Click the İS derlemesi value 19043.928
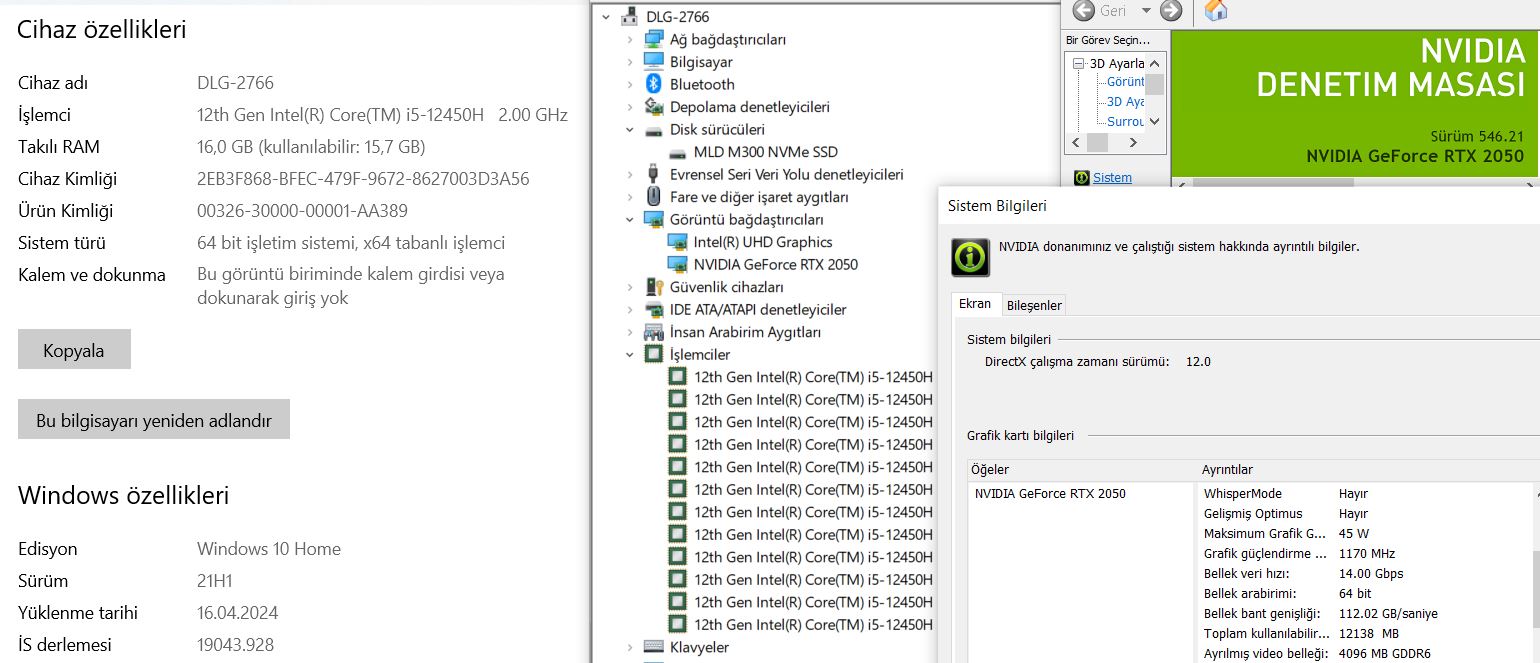Screen dimensions: 1540x663 click(235, 645)
